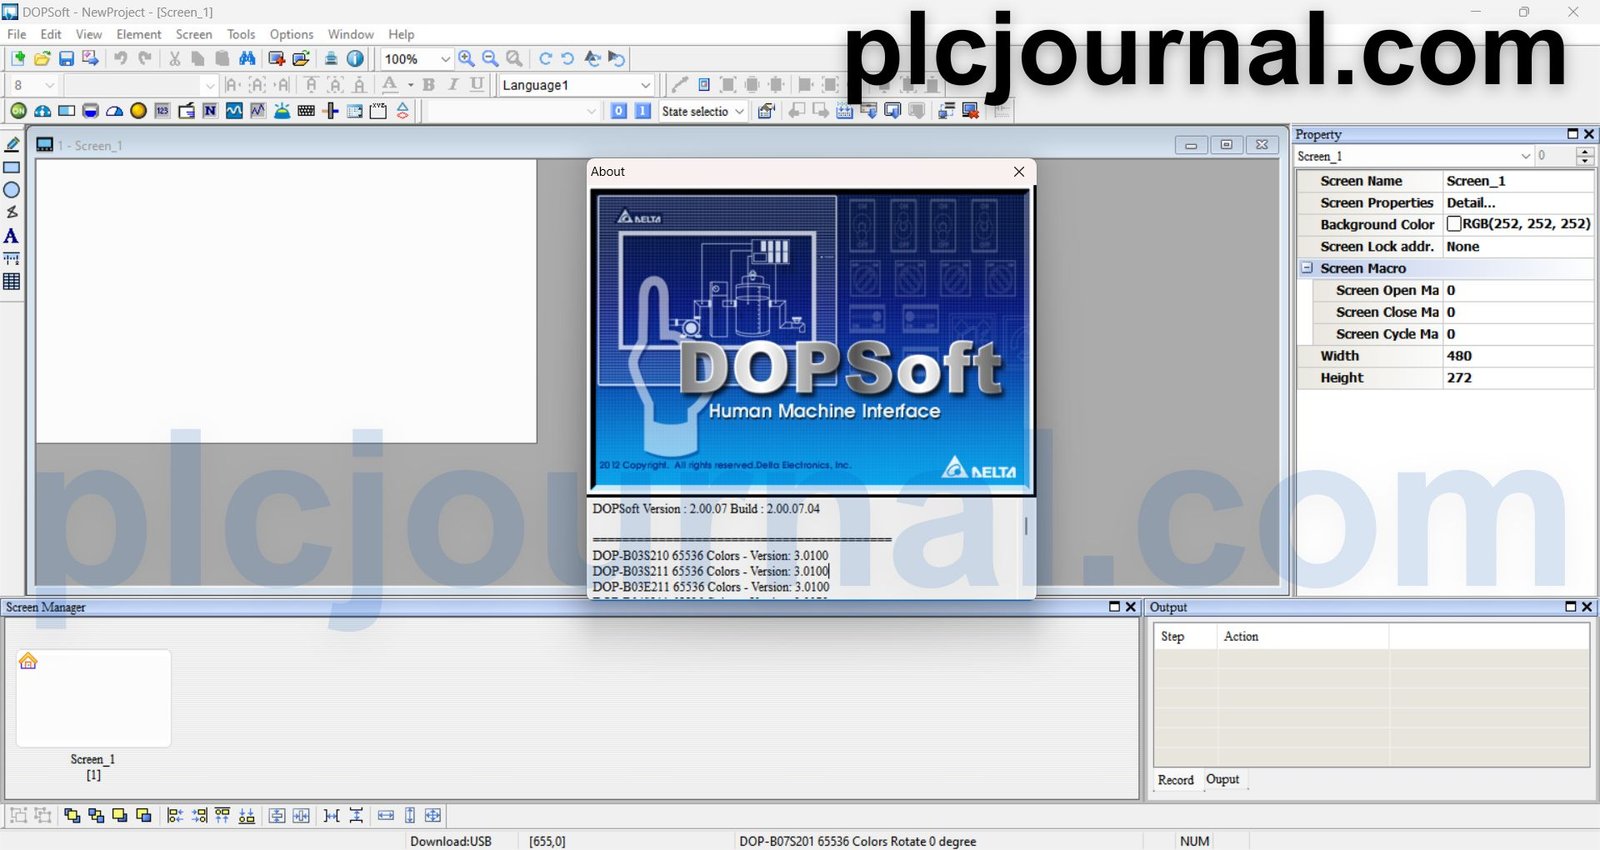
Task: Insert a curve element (blue wave icon)
Action: 234,111
